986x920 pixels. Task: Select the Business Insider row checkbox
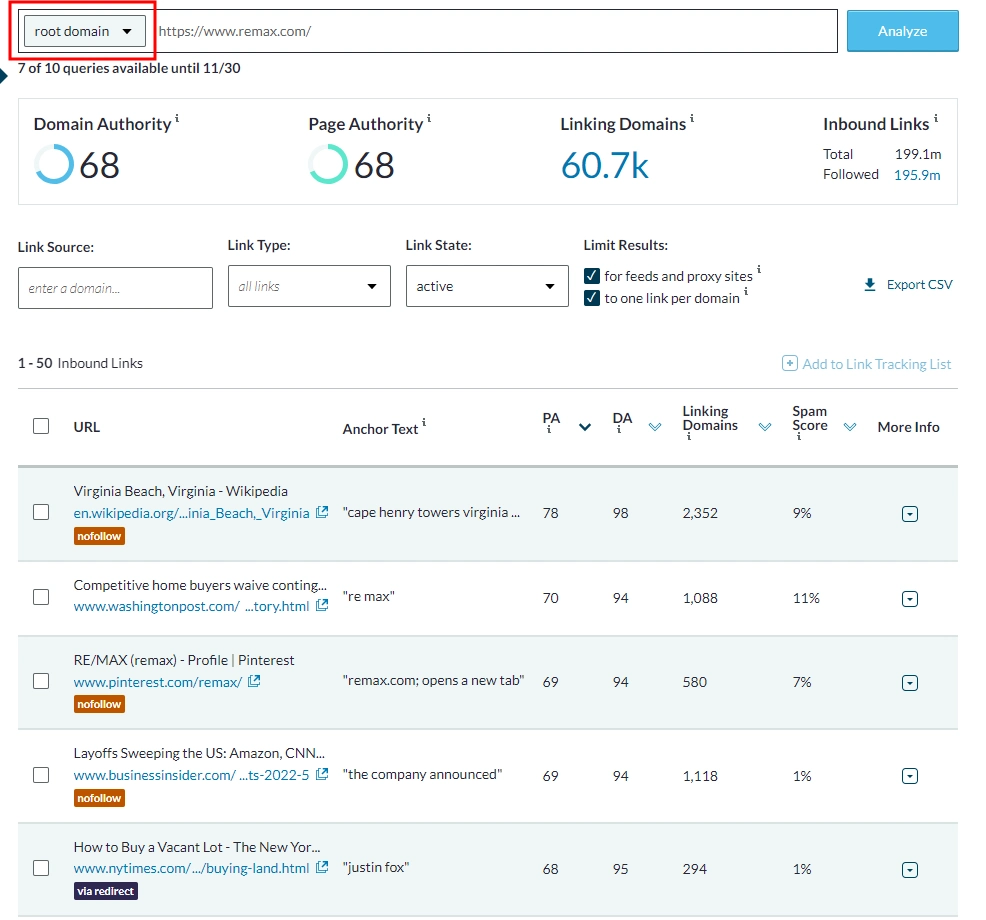41,775
